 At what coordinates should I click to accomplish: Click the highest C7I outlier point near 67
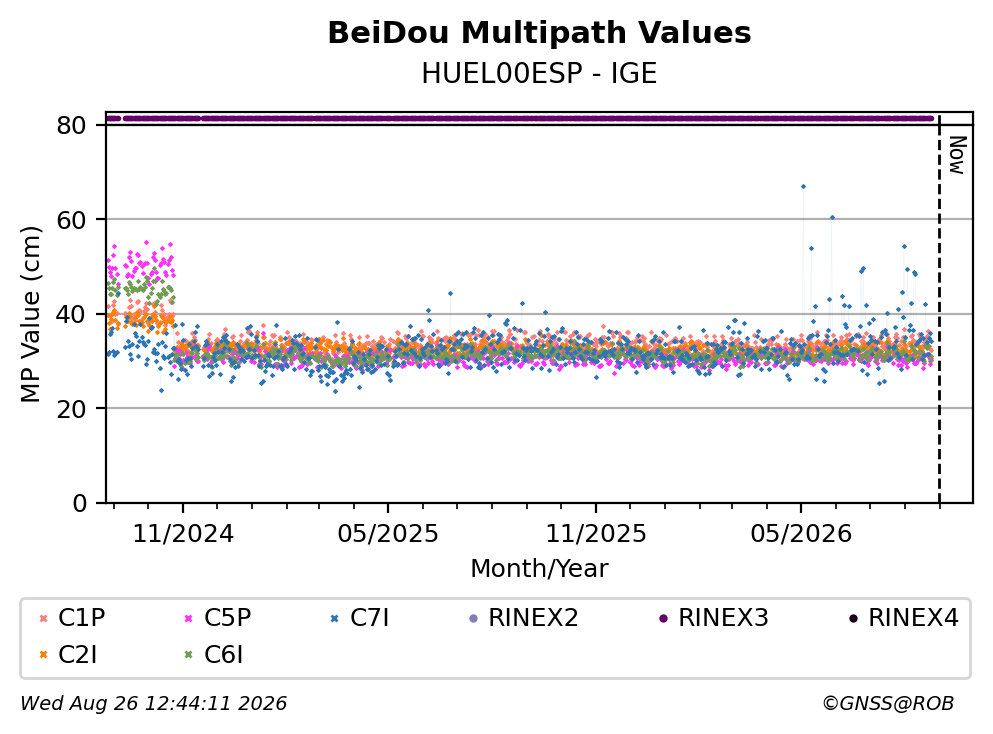(803, 186)
